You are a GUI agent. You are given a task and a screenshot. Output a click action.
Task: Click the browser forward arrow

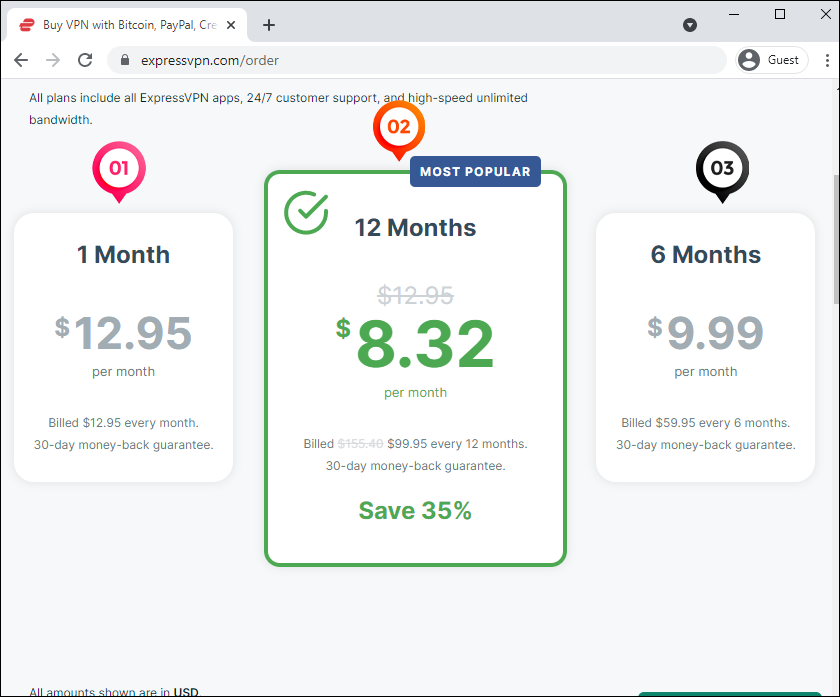[52, 60]
